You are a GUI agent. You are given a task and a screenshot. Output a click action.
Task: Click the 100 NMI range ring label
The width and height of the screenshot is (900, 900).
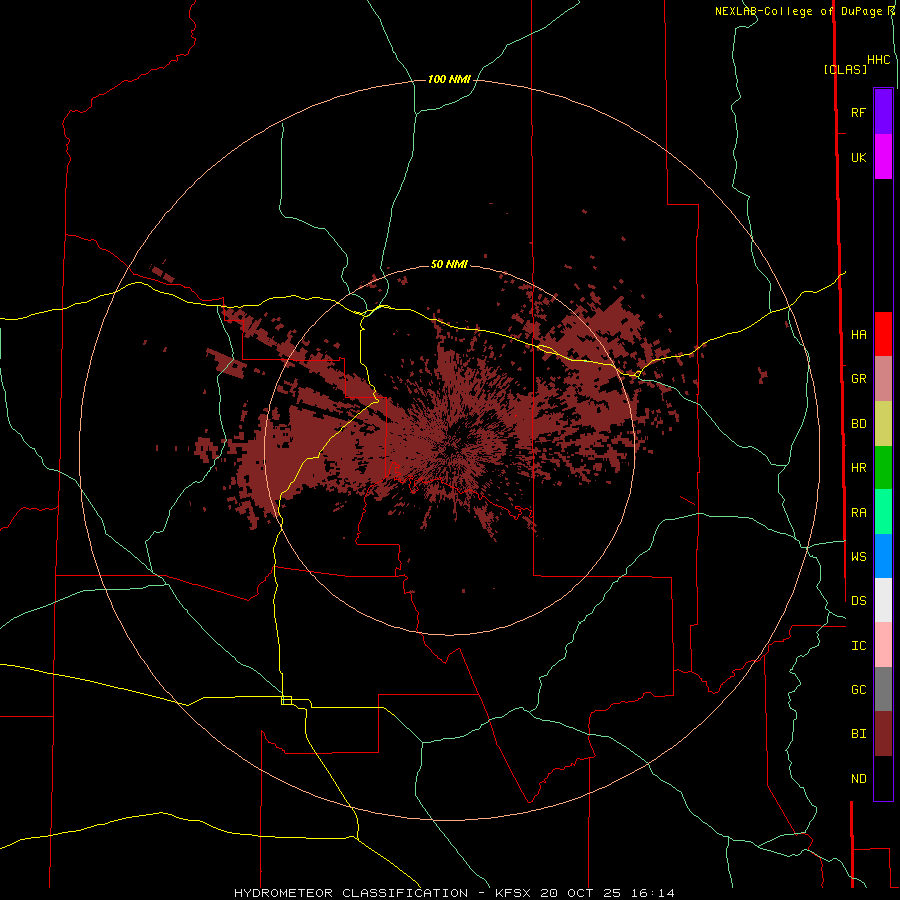click(449, 79)
